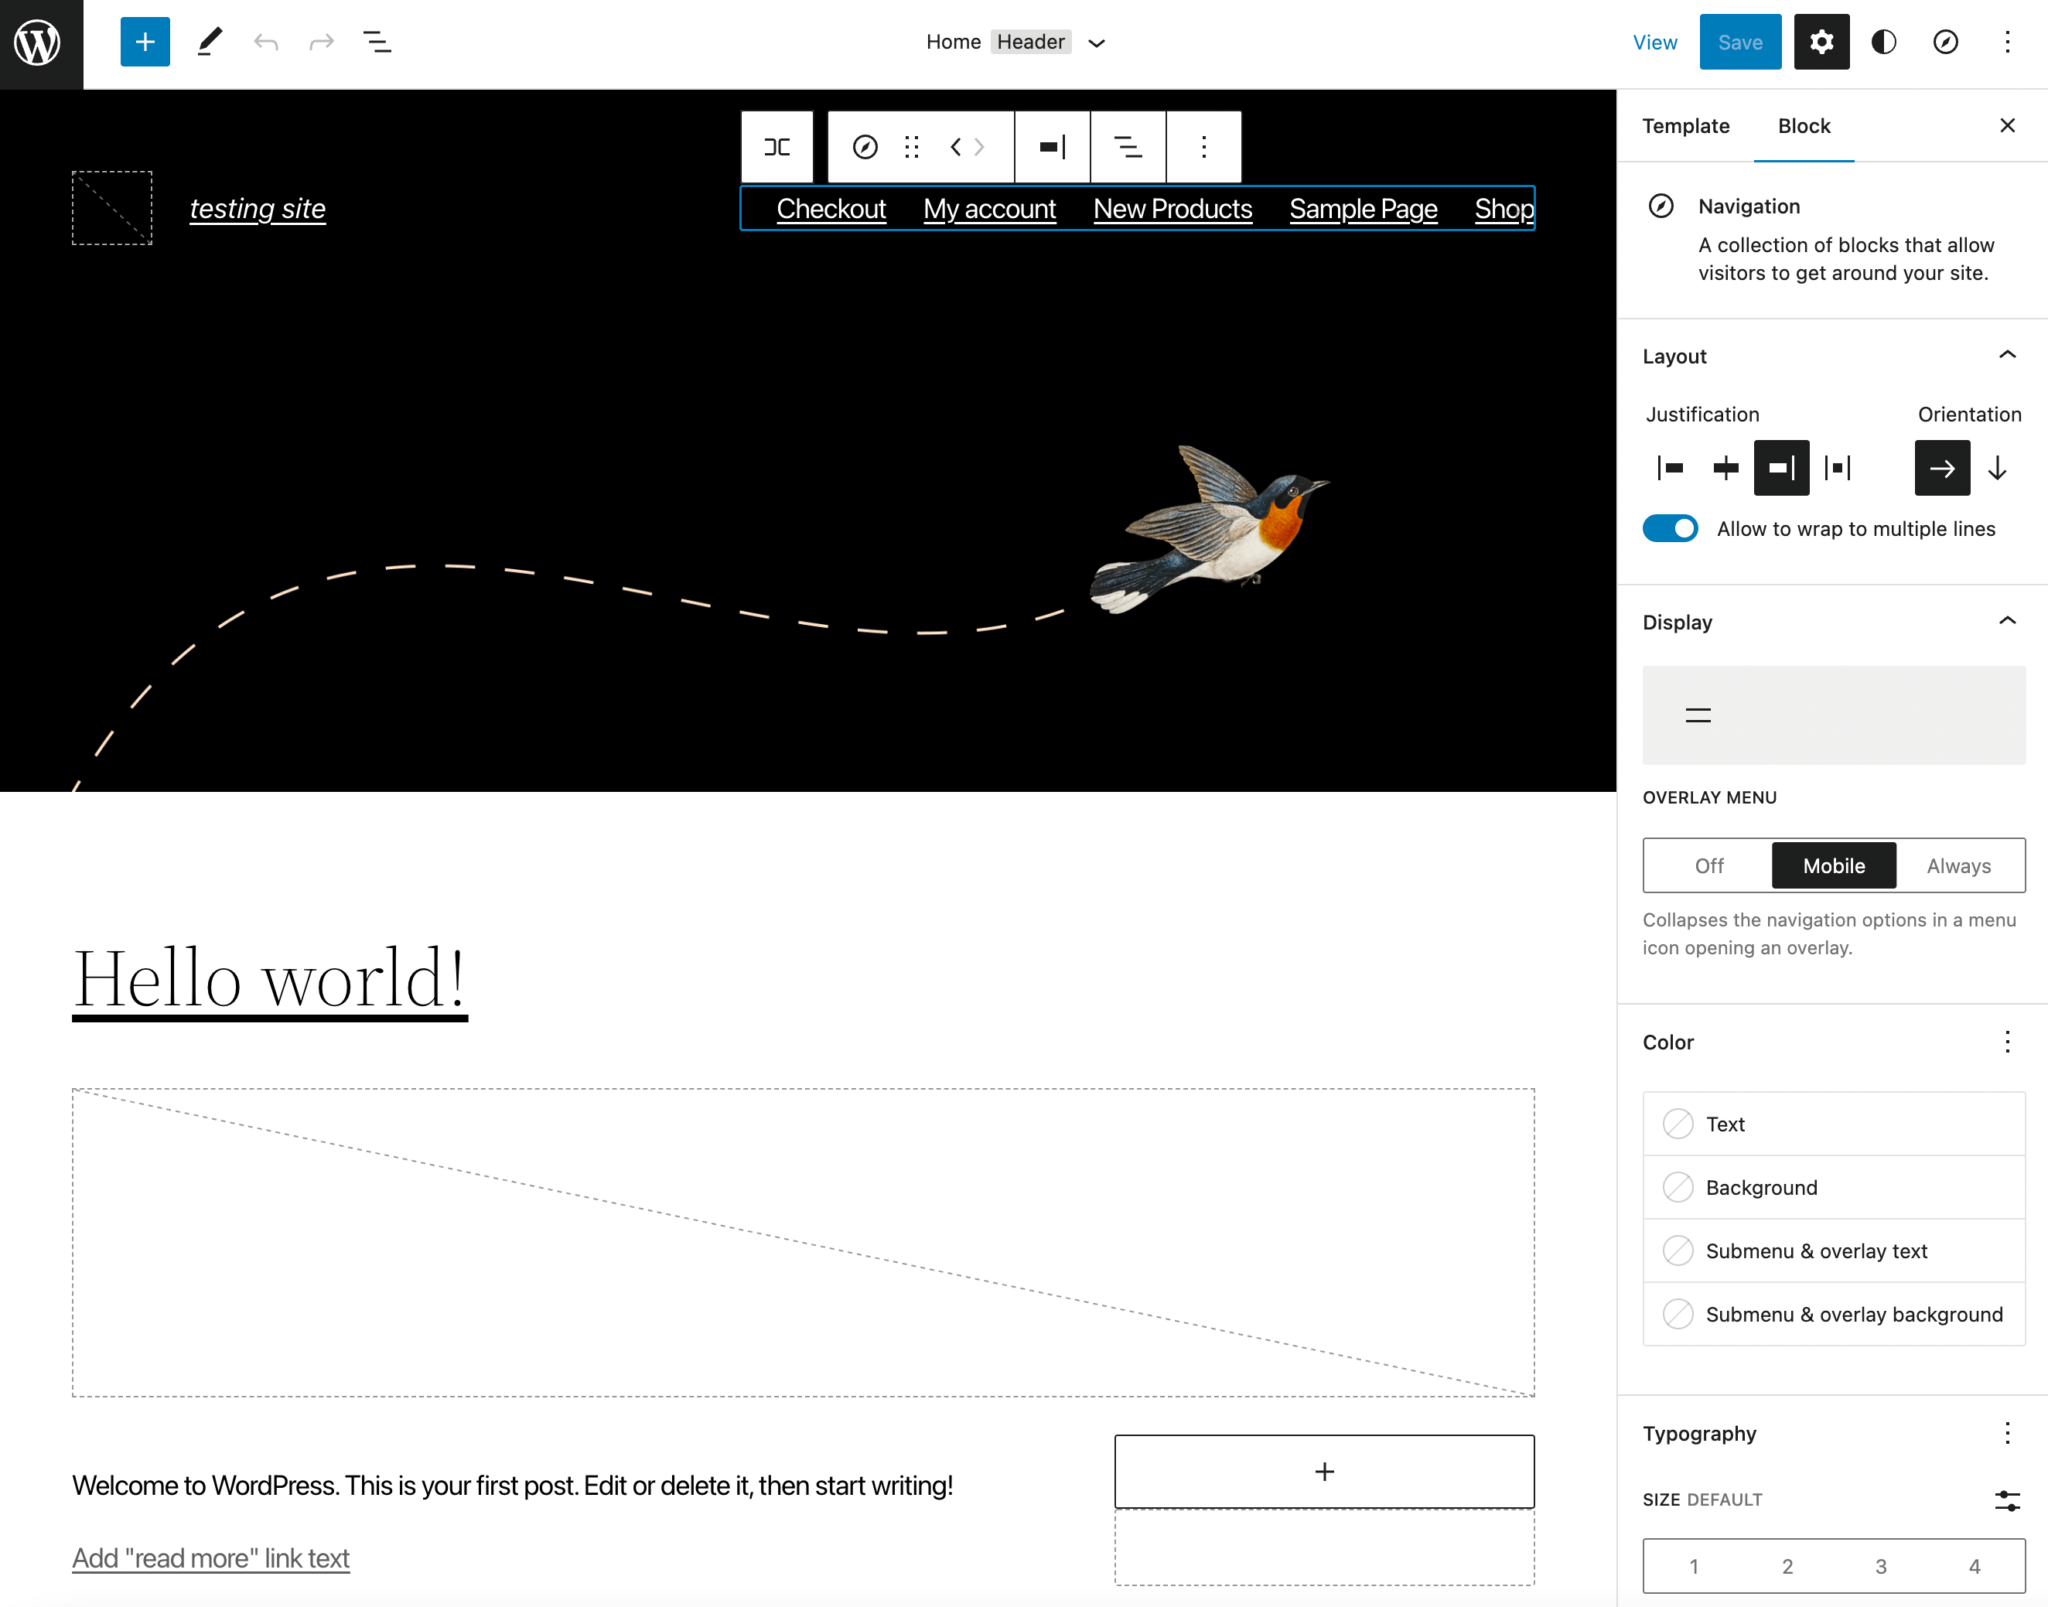This screenshot has height=1607, width=2048.
Task: Select the welcome post excerpt paragraph
Action: tap(512, 1486)
